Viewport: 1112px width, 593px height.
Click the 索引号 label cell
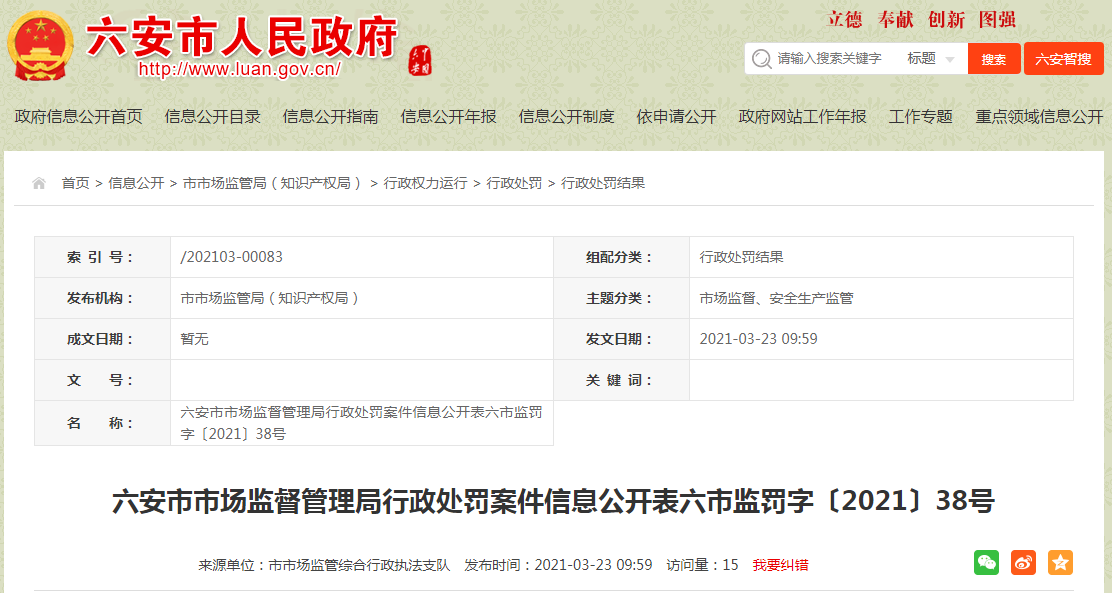click(102, 257)
